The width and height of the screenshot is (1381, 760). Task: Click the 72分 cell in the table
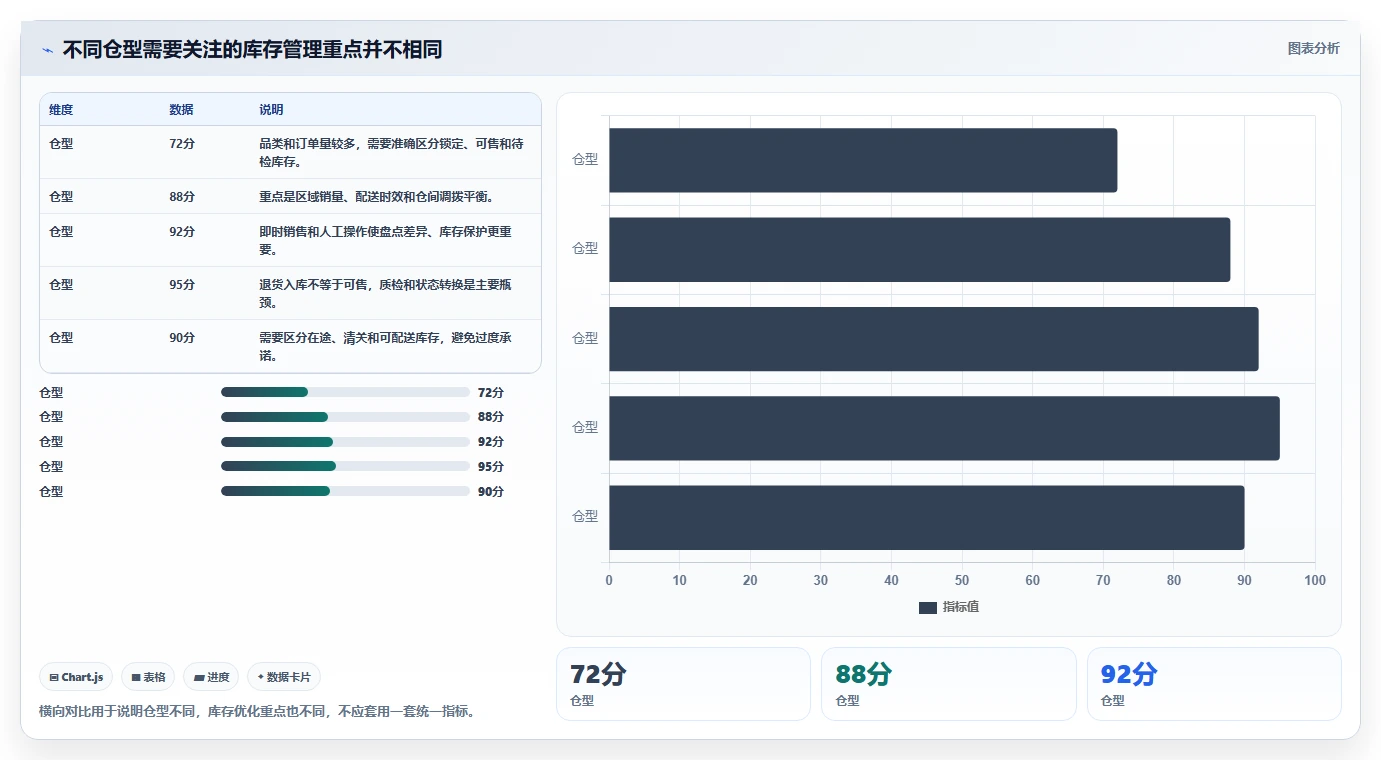(x=182, y=144)
